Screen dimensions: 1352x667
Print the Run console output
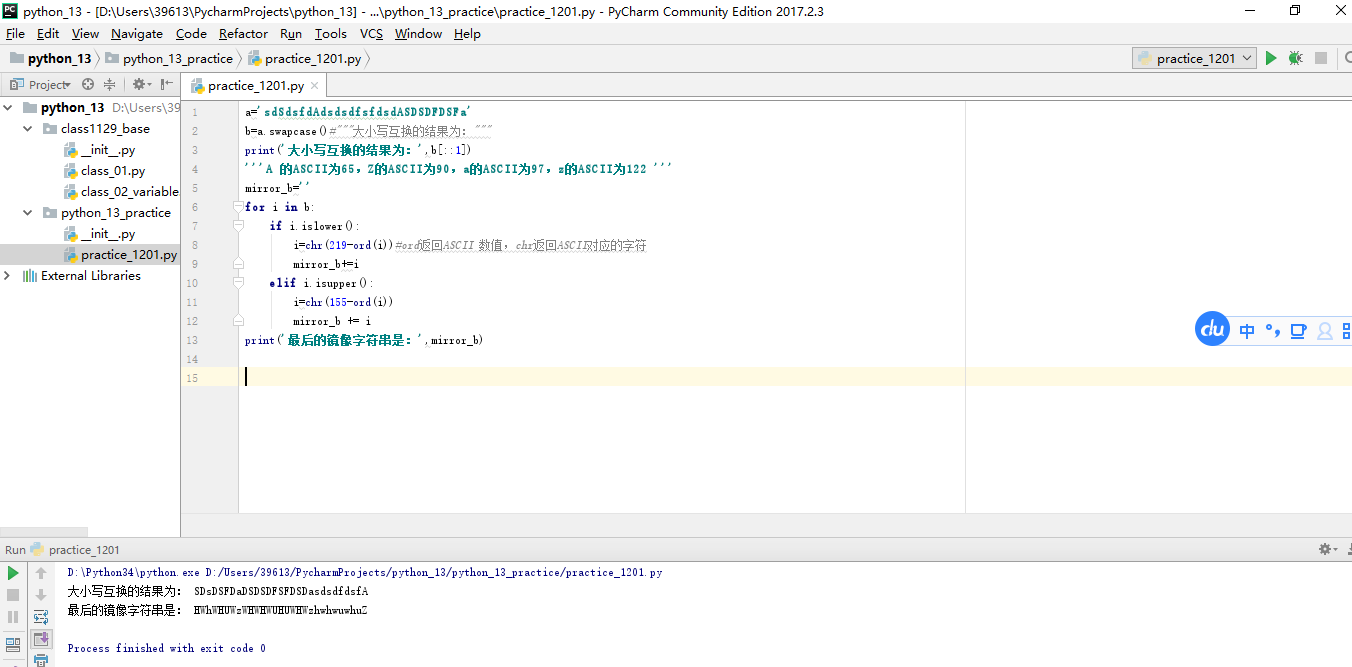(41, 661)
